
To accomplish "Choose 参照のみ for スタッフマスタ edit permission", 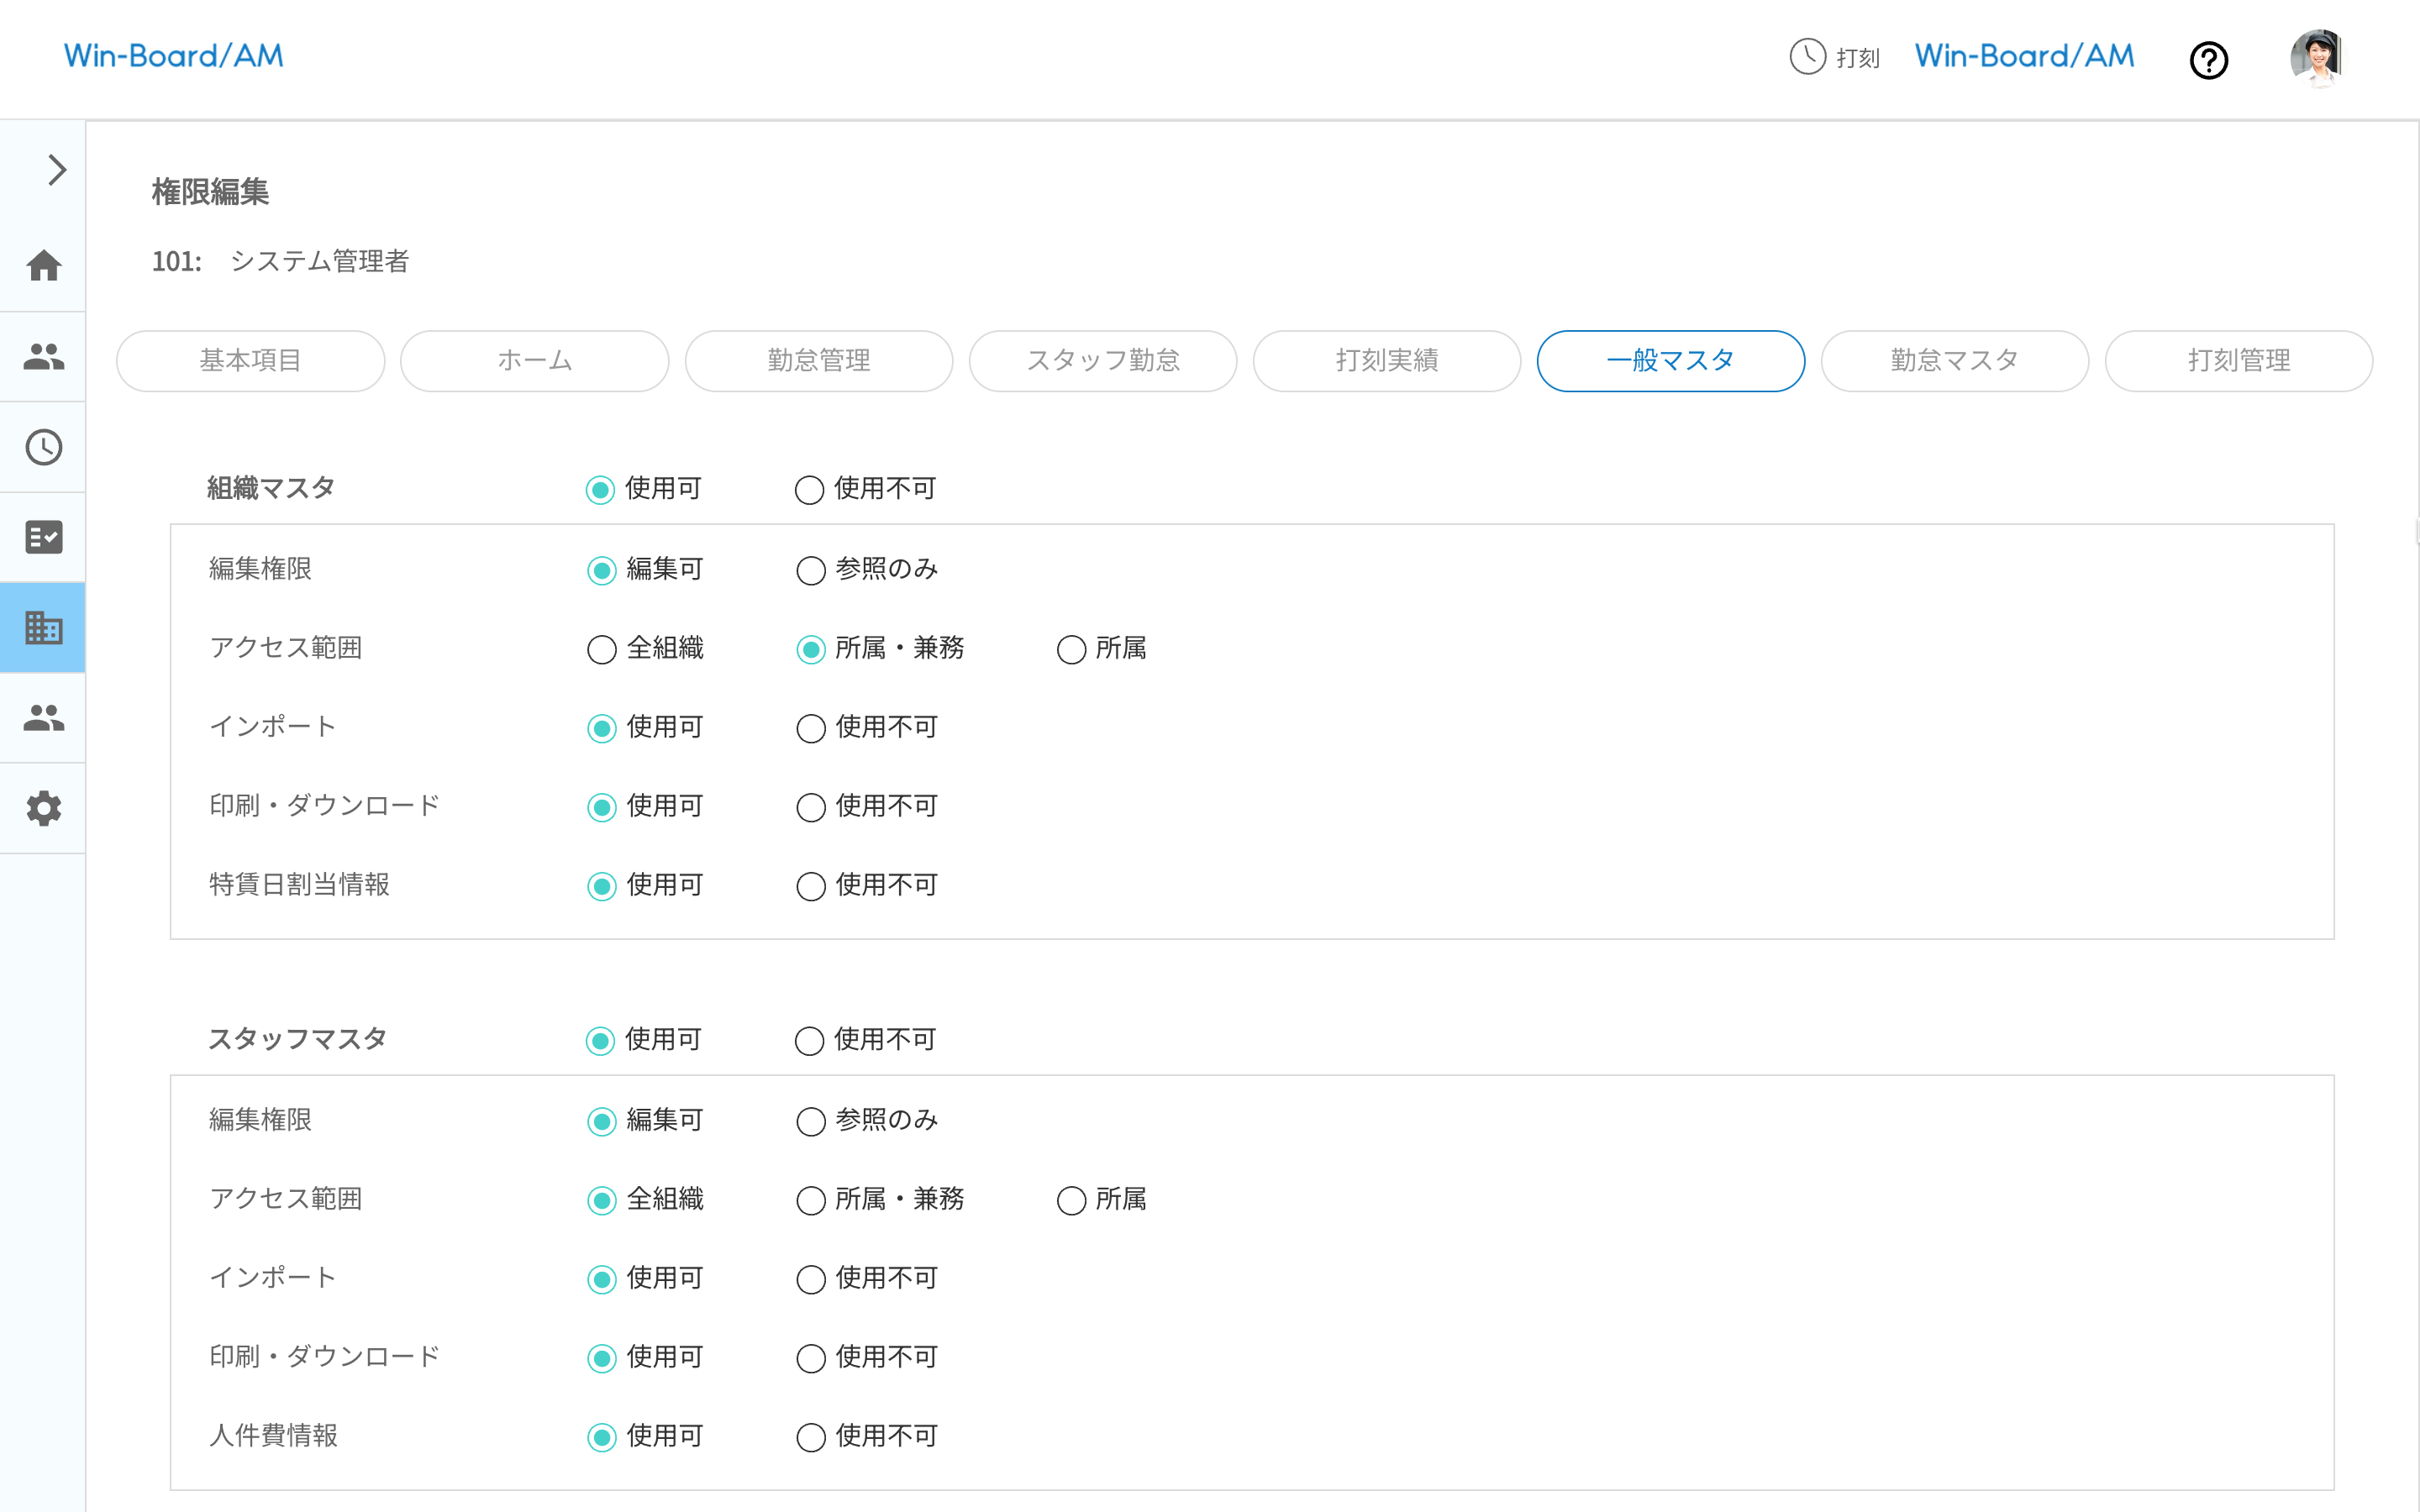I will point(810,1121).
